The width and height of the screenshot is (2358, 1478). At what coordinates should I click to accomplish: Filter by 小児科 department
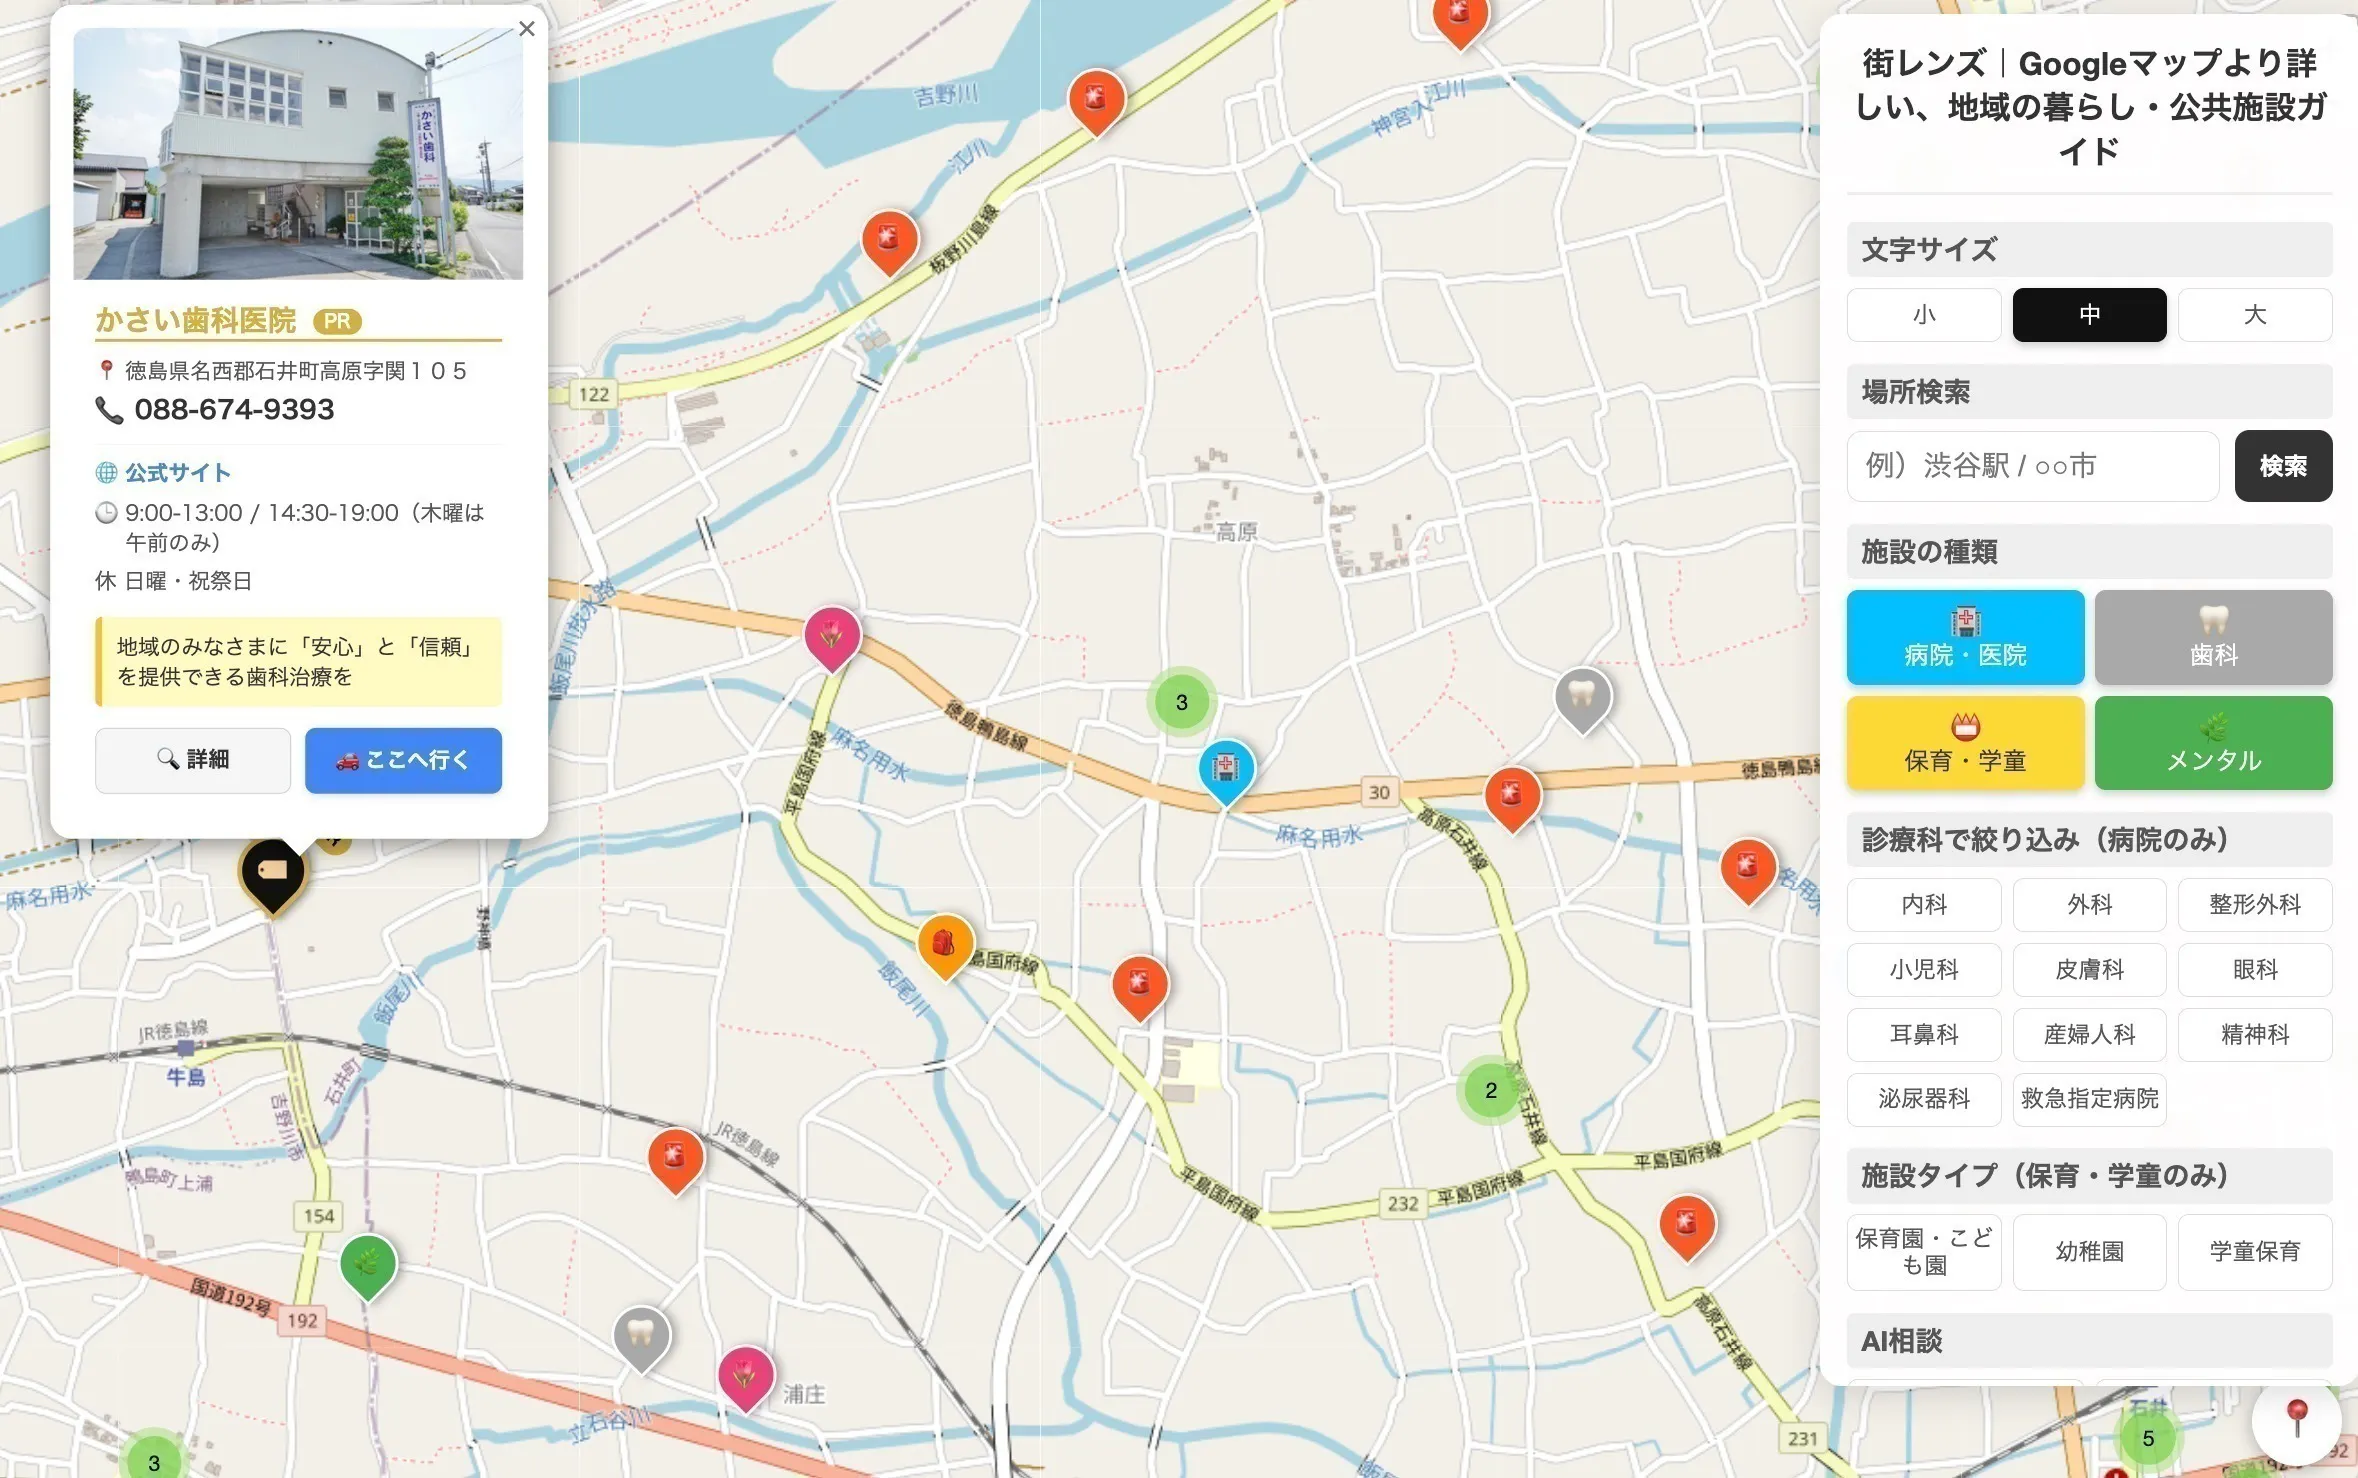coord(1923,969)
